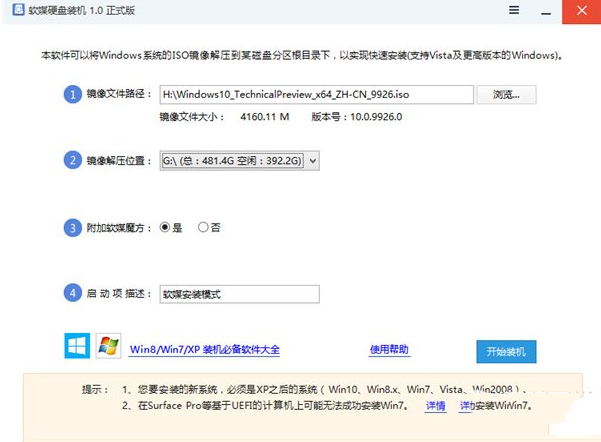Select the 是 radio option
Screen dimensions: 601x442
click(165, 227)
